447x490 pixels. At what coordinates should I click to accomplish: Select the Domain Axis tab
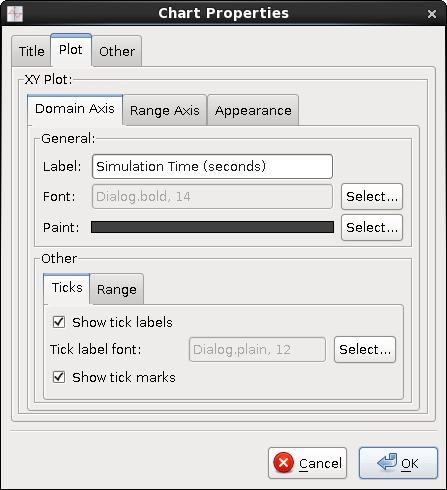point(75,109)
